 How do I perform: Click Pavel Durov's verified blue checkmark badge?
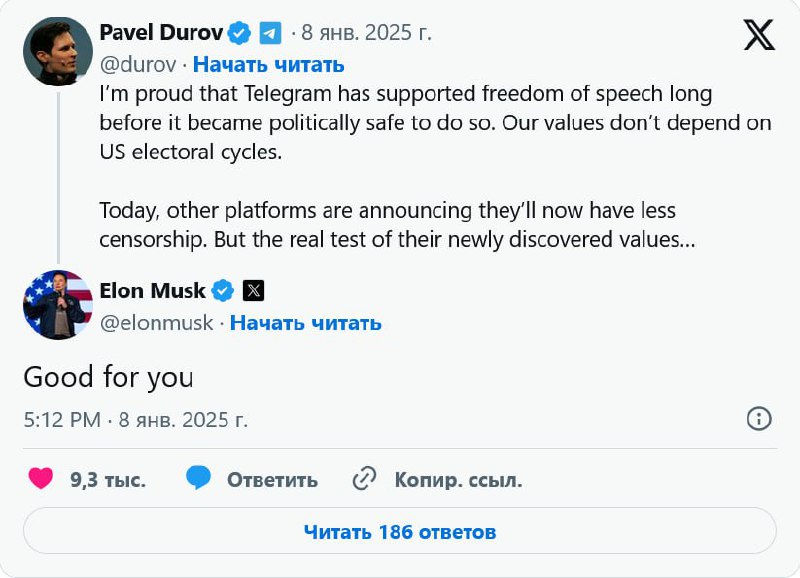click(x=239, y=33)
